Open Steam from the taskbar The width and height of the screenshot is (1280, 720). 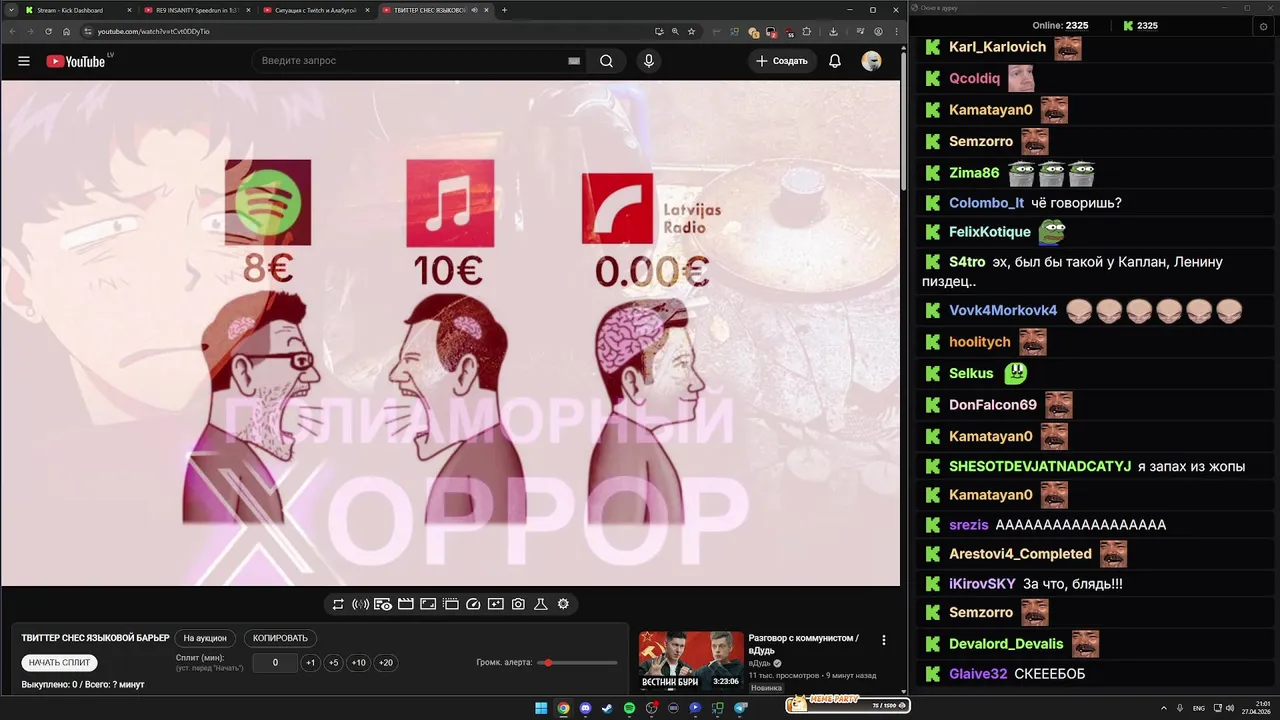tap(607, 708)
